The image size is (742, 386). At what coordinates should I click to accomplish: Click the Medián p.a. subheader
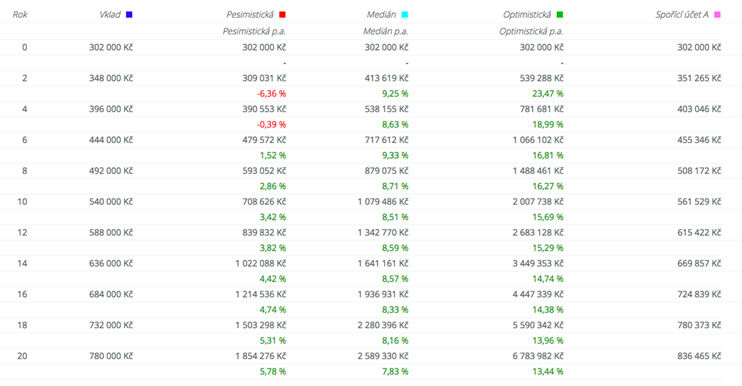click(x=386, y=31)
